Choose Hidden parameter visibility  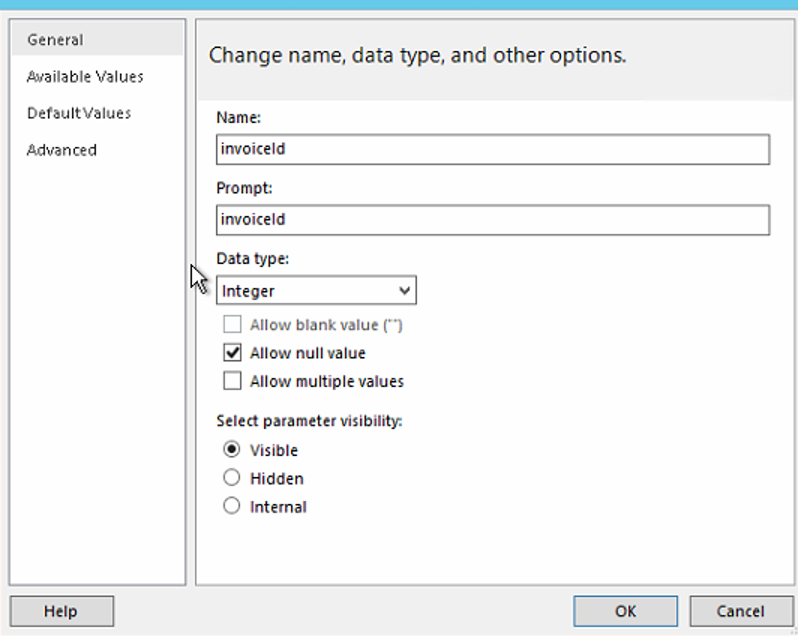(x=232, y=478)
